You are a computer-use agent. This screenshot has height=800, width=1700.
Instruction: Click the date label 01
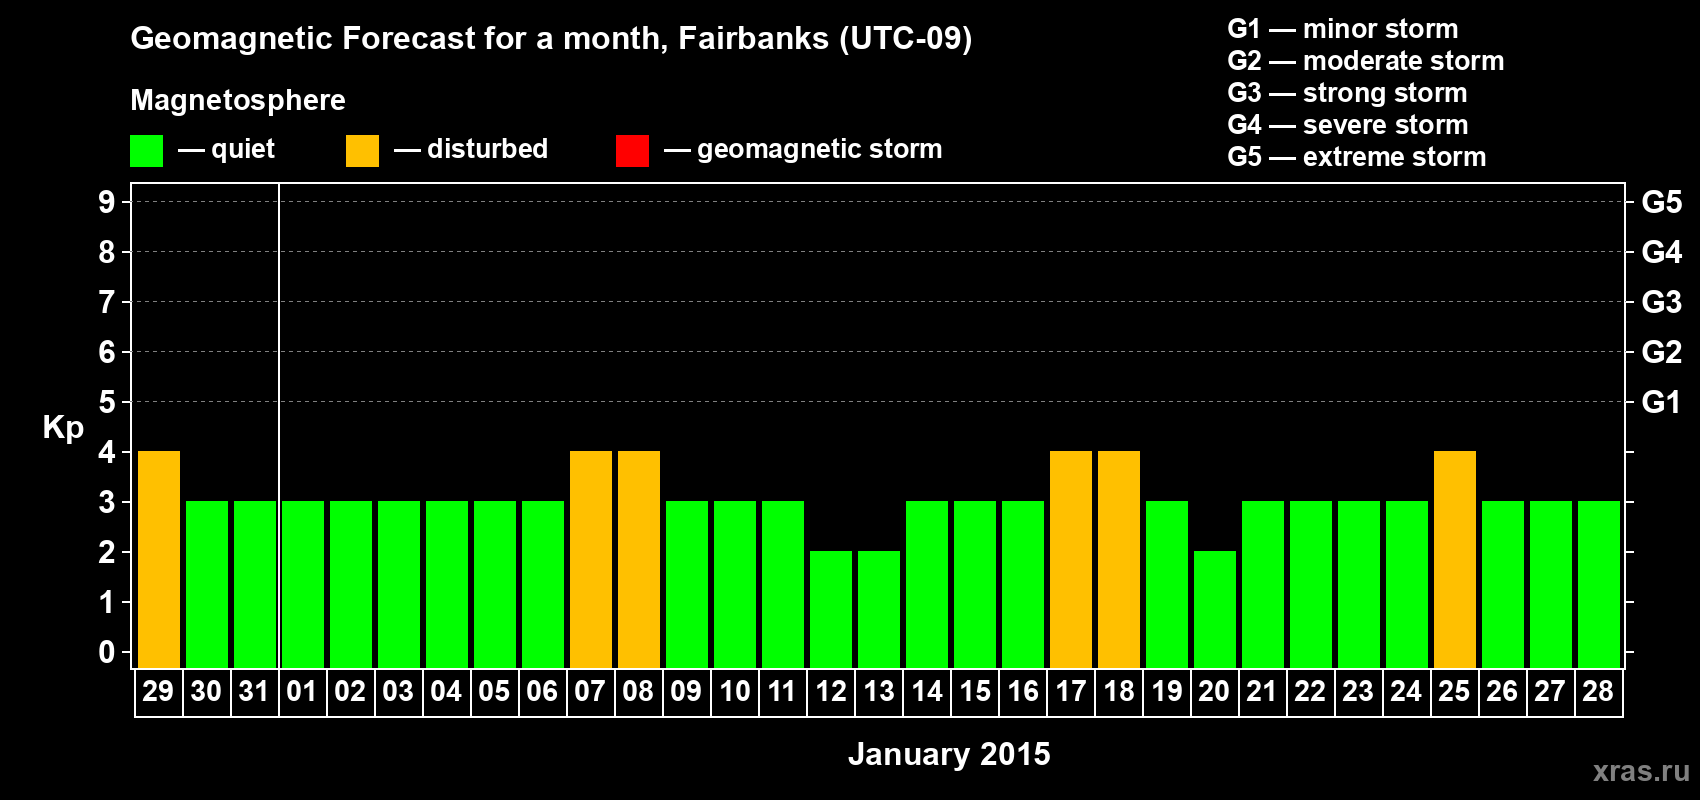(x=302, y=691)
